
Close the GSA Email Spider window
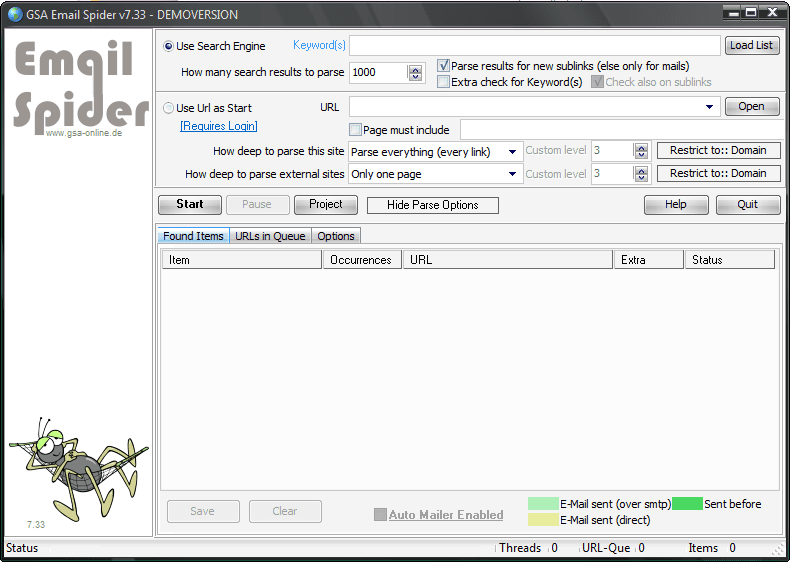tap(772, 13)
